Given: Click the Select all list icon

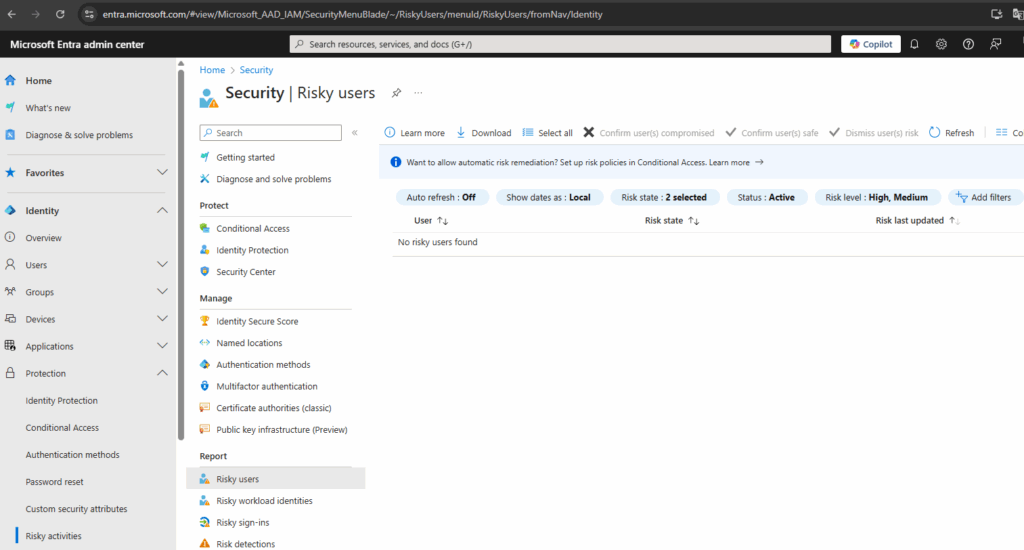Looking at the screenshot, I should coord(528,133).
